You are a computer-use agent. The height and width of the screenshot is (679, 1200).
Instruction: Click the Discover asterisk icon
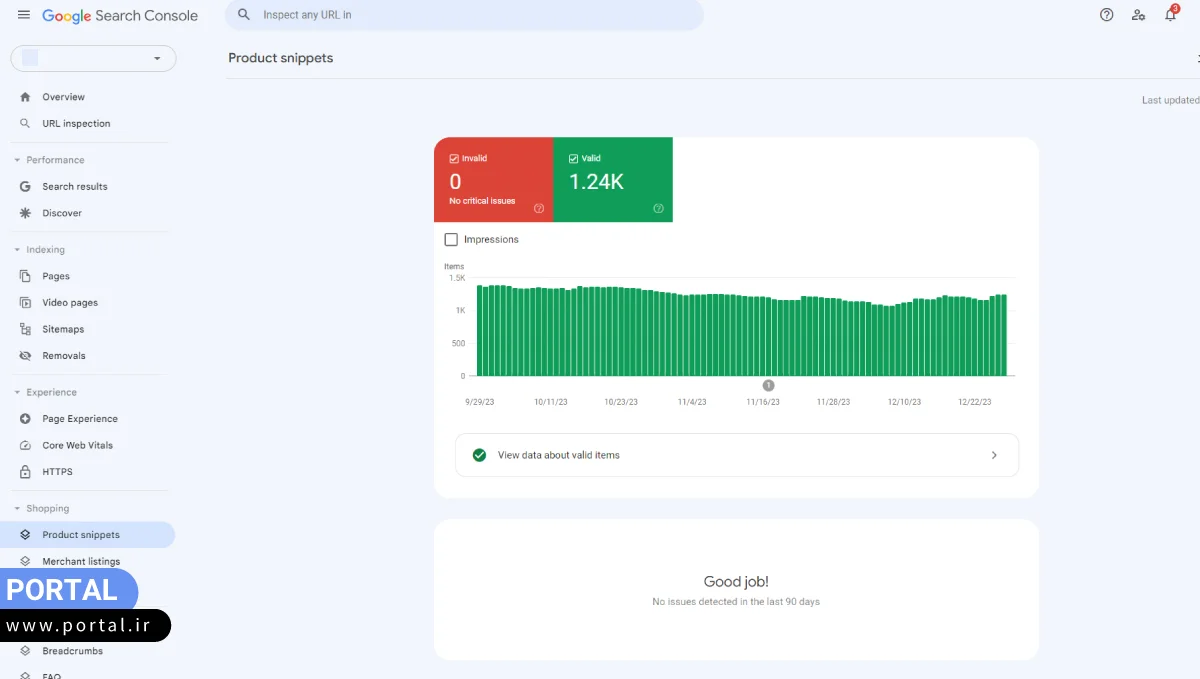pyautogui.click(x=25, y=213)
